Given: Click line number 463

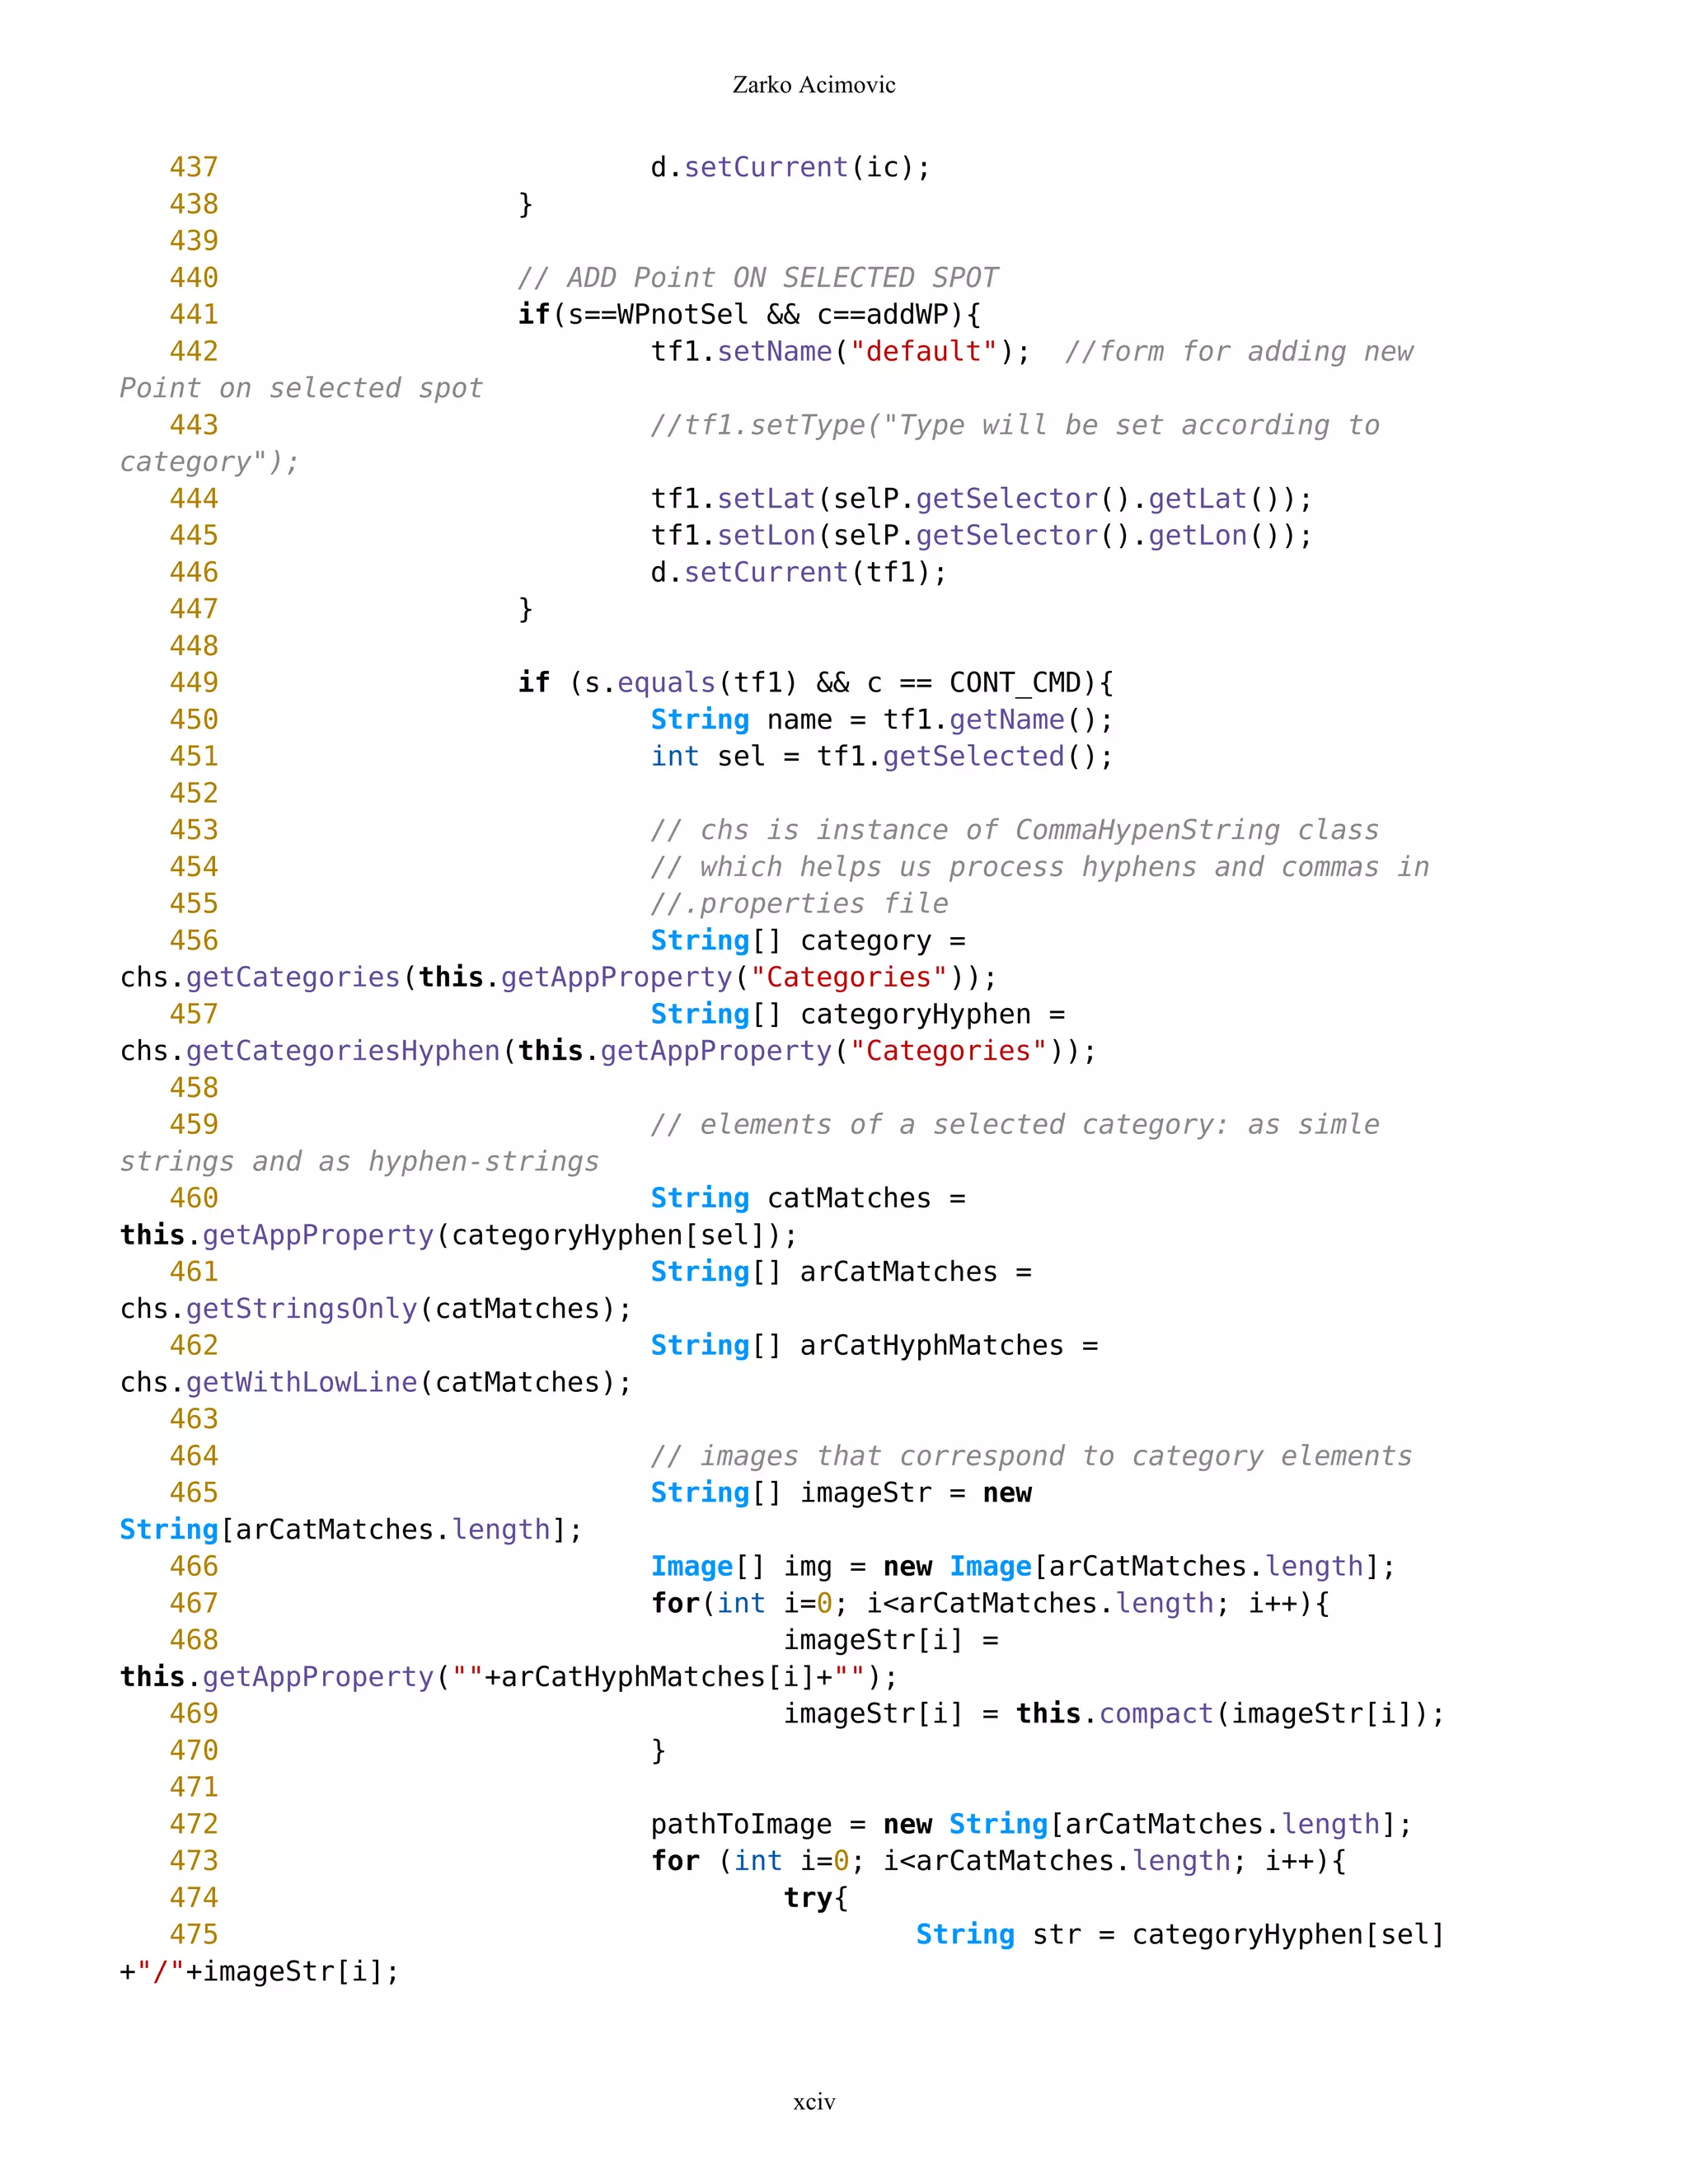Looking at the screenshot, I should [x=194, y=1419].
